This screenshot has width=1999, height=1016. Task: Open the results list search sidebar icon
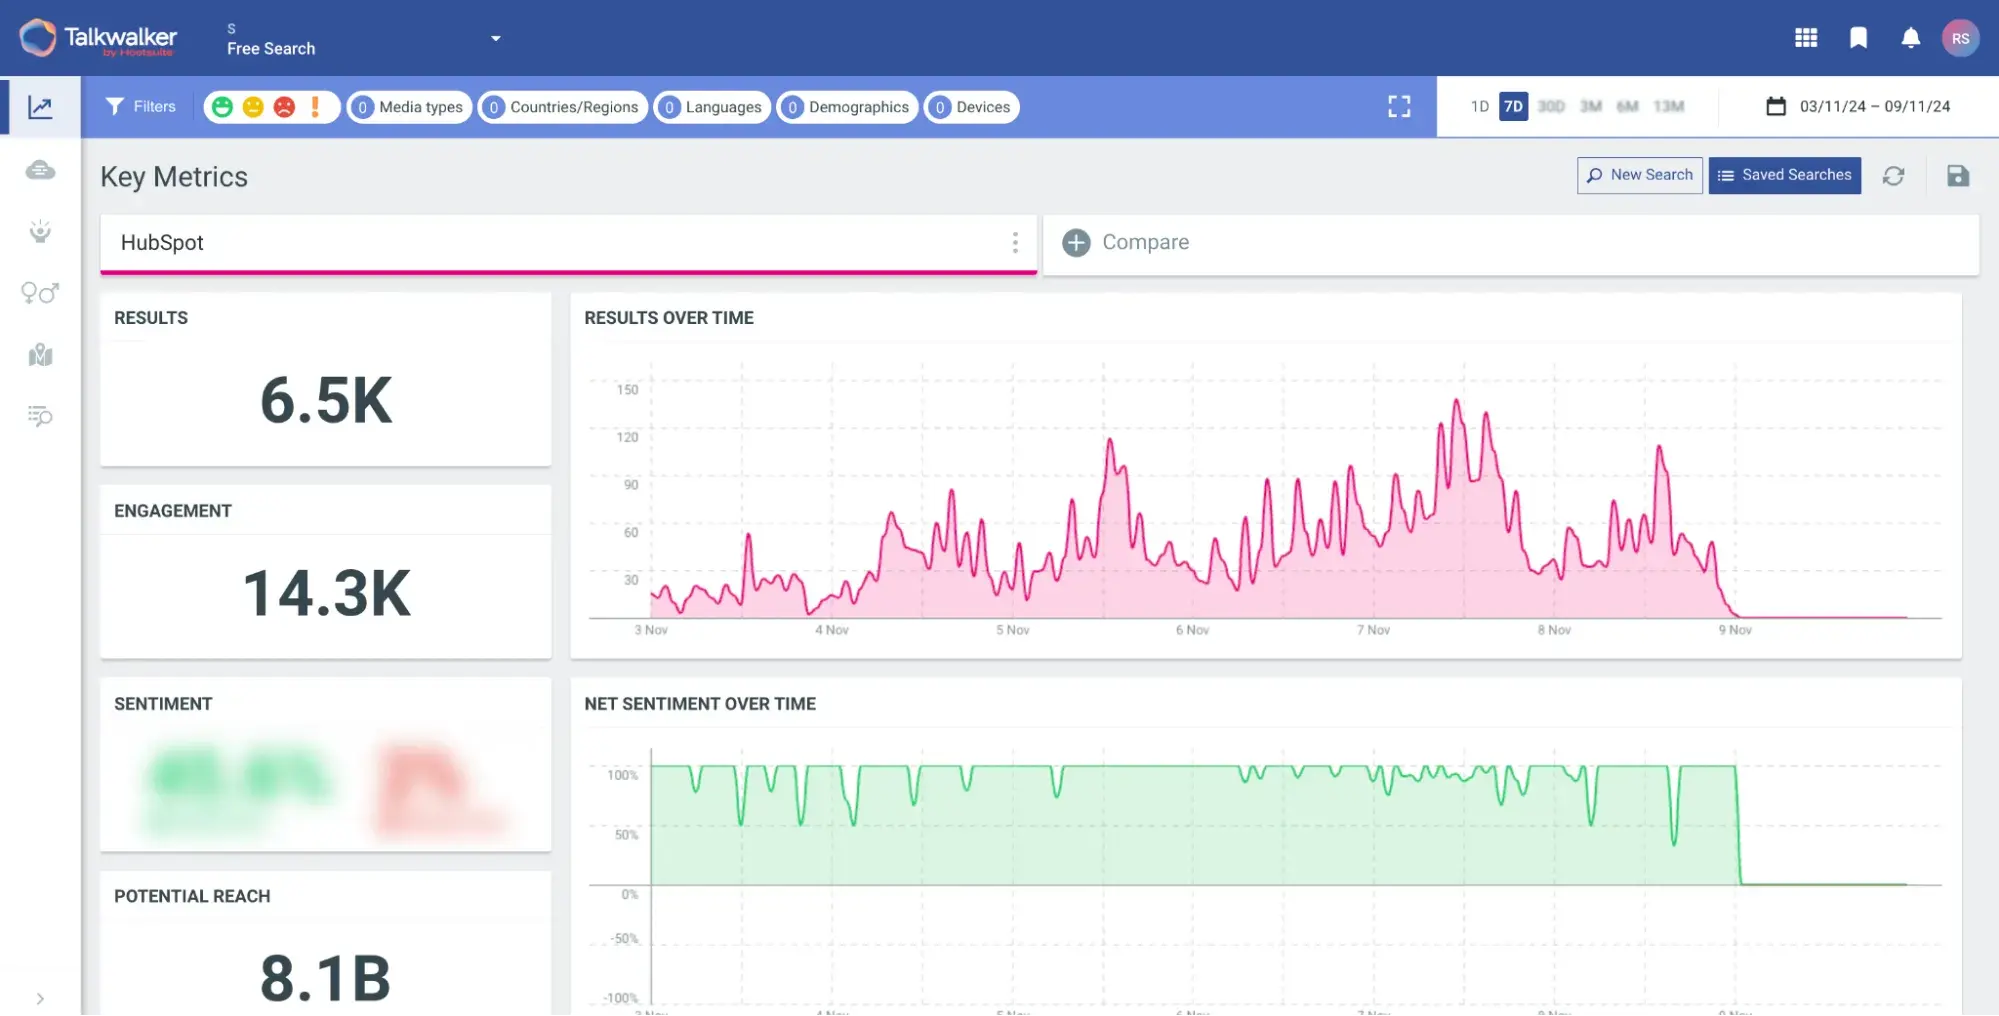point(40,416)
